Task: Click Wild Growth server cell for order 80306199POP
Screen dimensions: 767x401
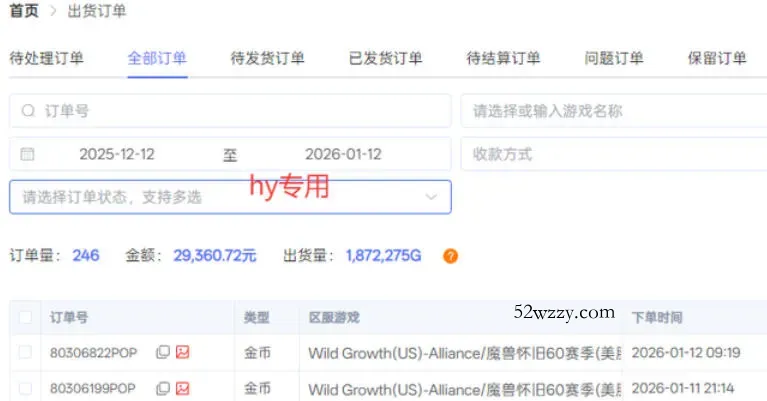Action: pos(465,389)
